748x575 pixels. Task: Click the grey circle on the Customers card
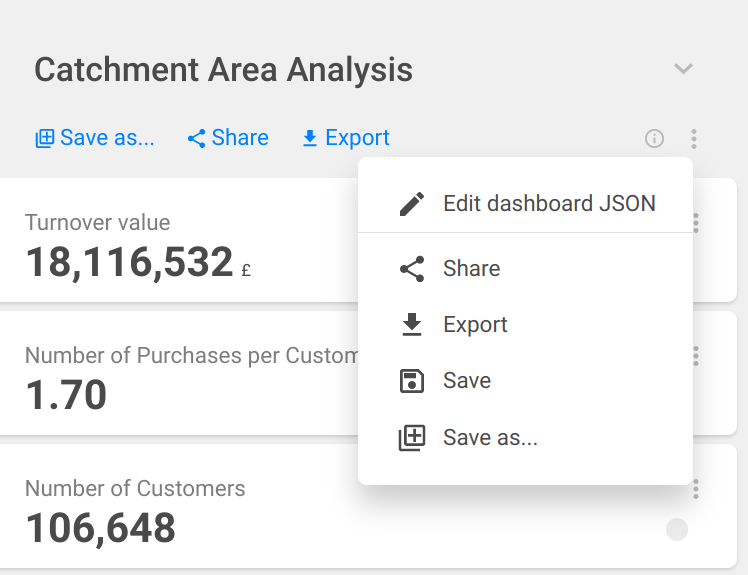pyautogui.click(x=677, y=529)
